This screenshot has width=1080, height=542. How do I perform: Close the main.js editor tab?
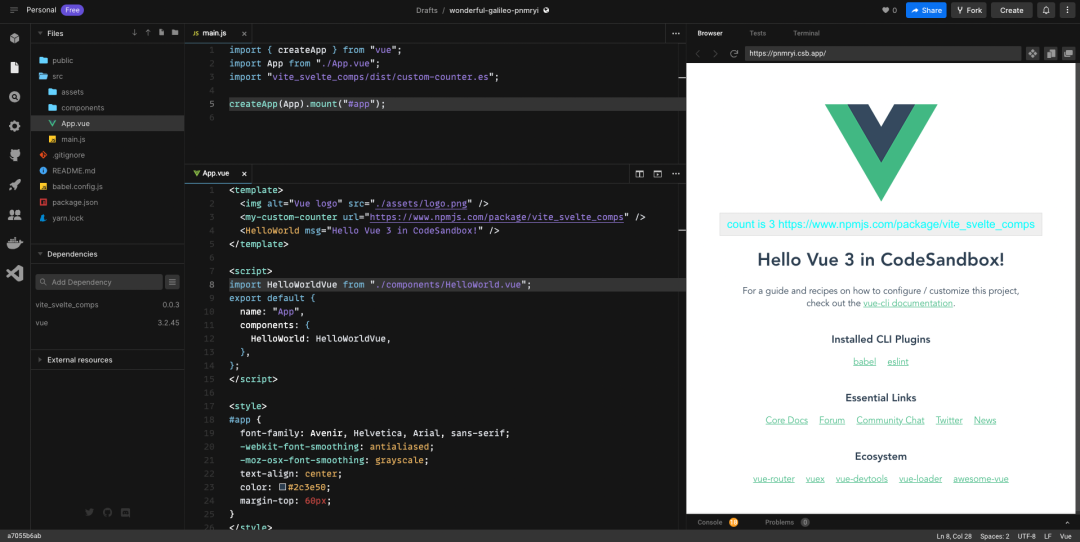click(x=243, y=33)
